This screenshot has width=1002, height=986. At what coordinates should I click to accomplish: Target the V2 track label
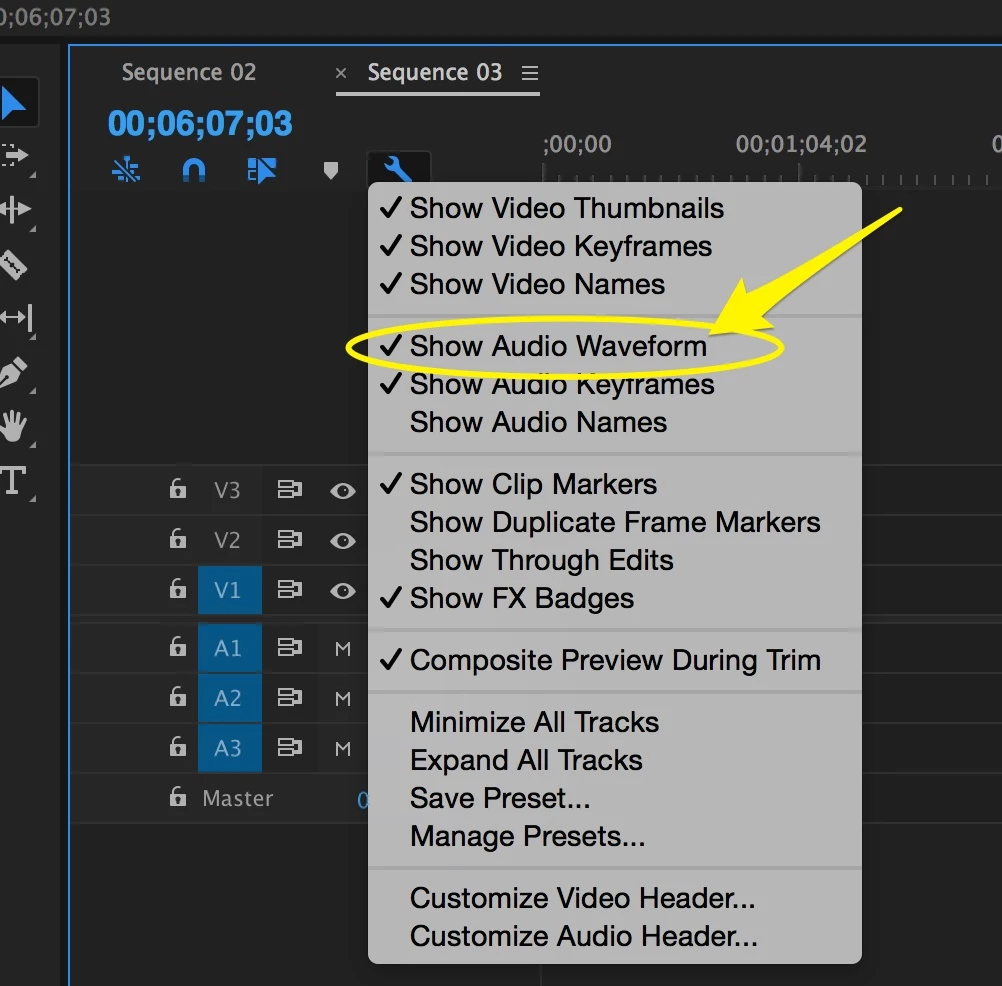coord(227,540)
